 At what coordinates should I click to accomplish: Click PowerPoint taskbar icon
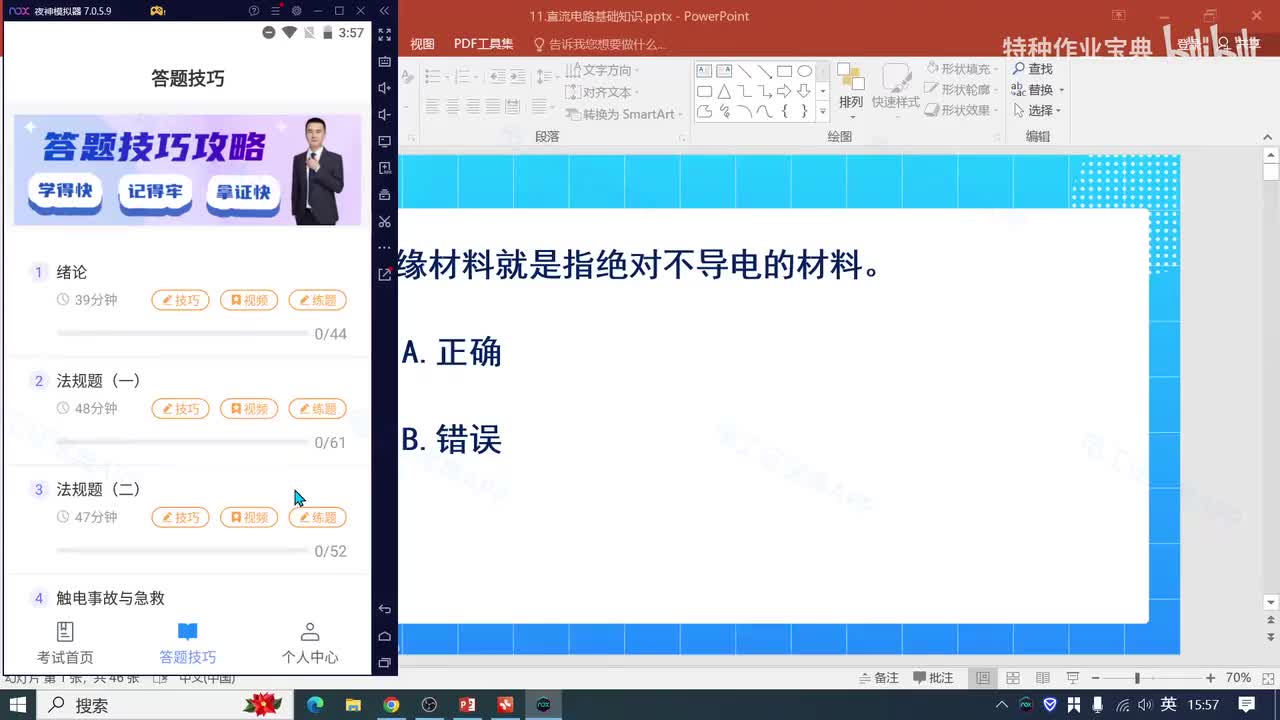click(x=467, y=705)
